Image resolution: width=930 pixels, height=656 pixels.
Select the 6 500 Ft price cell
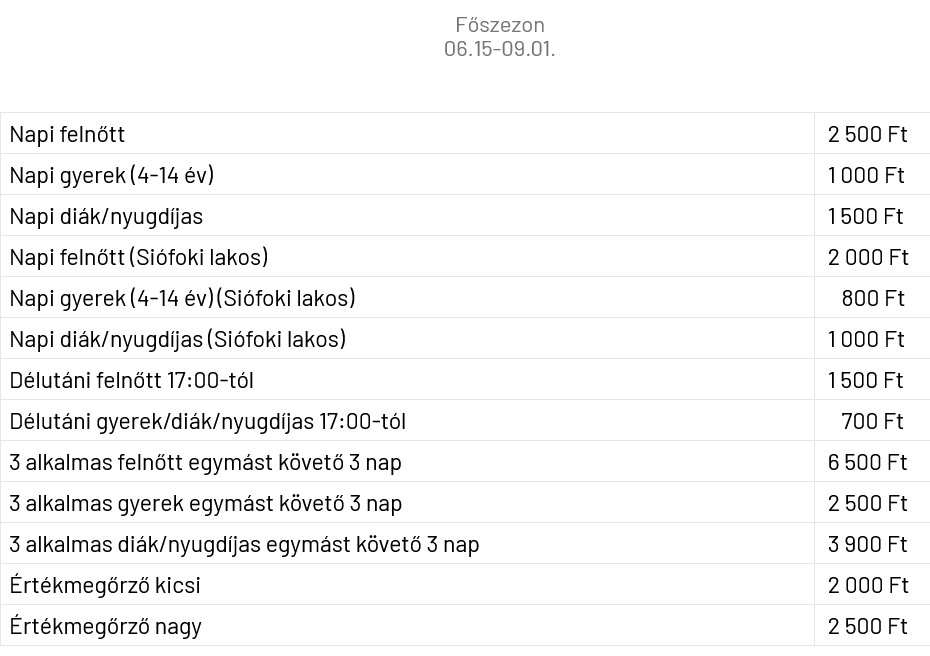(867, 462)
